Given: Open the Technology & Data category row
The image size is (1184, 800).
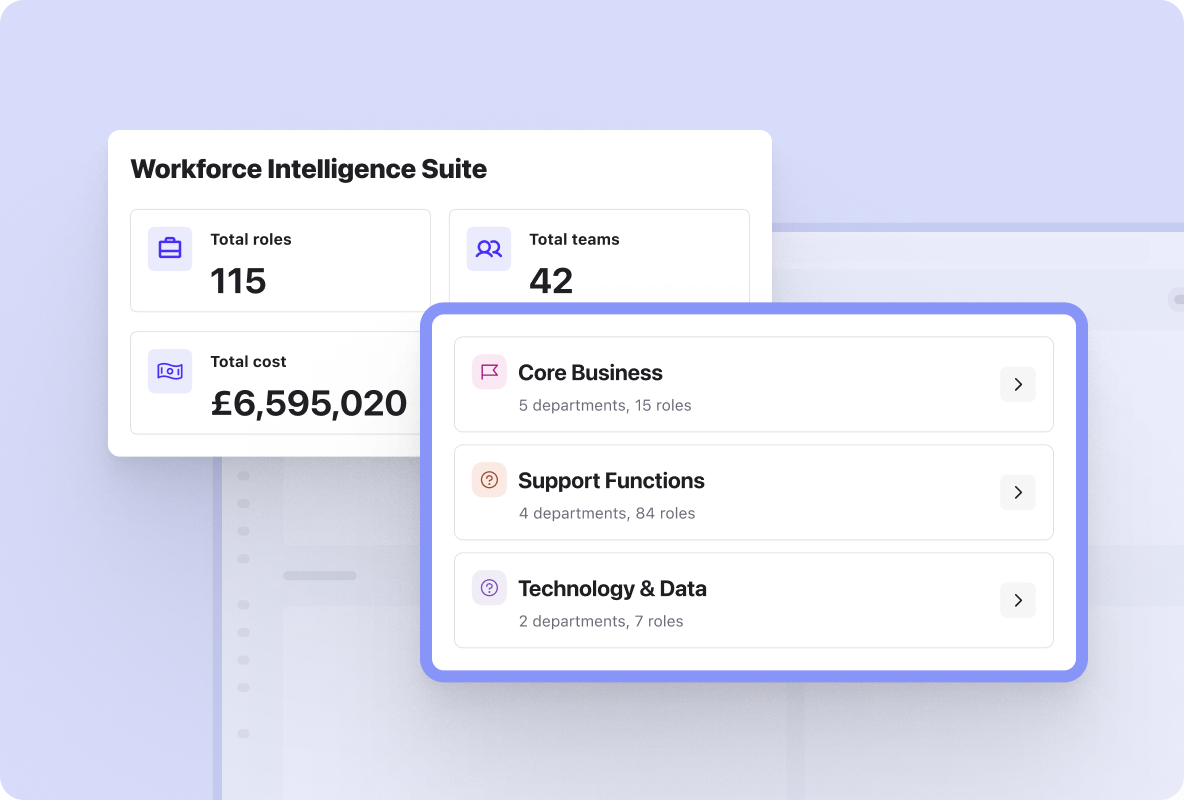Looking at the screenshot, I should [754, 601].
